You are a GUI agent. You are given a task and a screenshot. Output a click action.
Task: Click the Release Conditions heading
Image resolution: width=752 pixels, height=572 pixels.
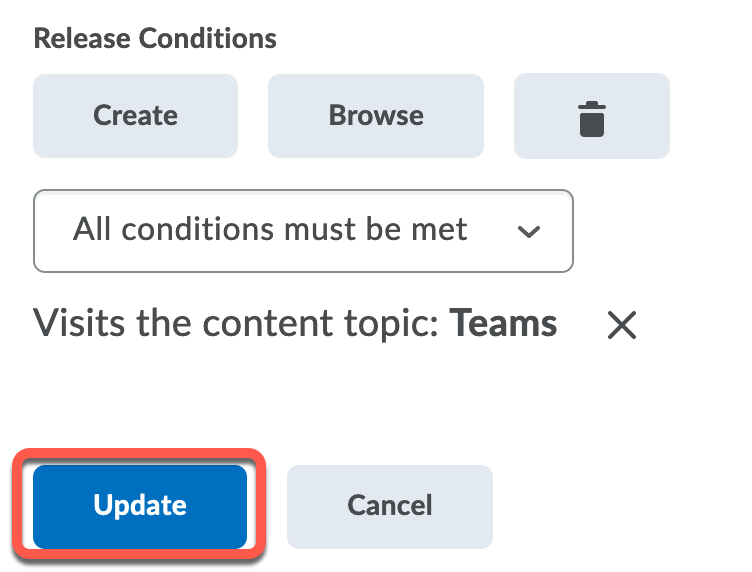[x=155, y=39]
